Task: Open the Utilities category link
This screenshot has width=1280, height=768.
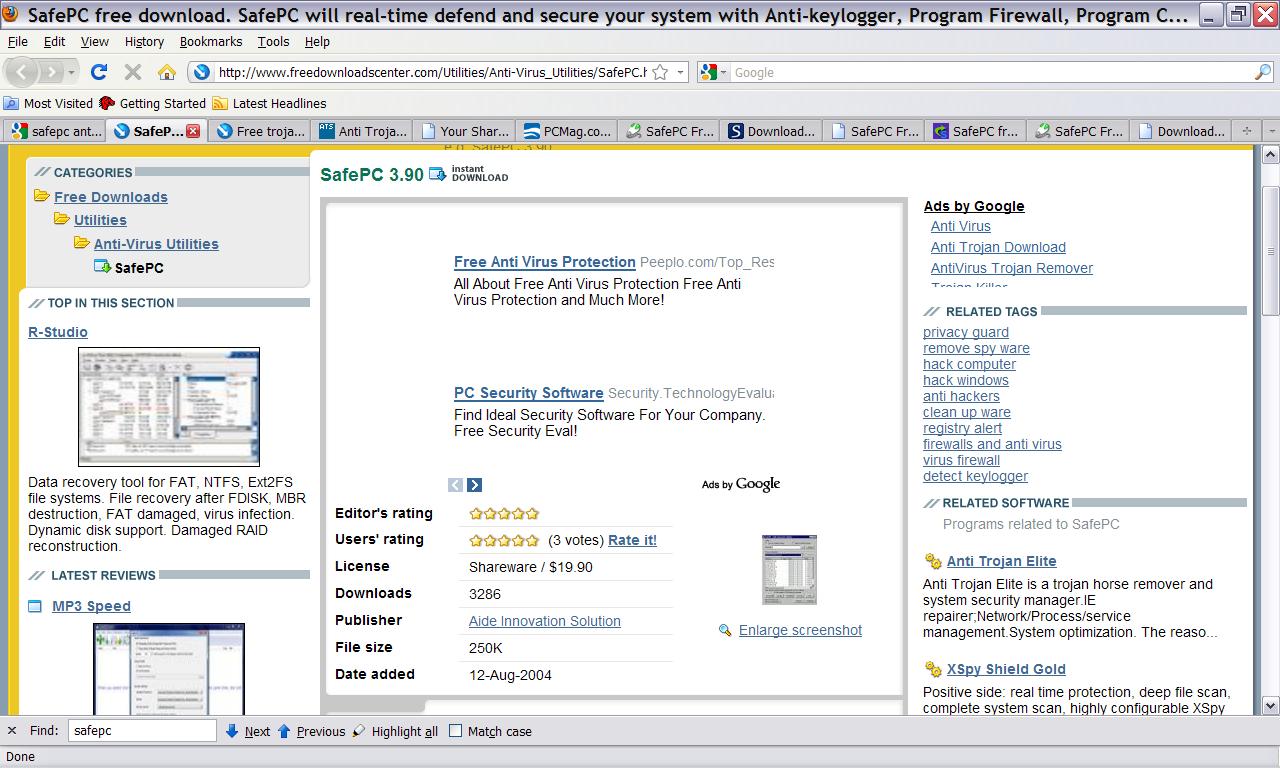Action: point(100,220)
